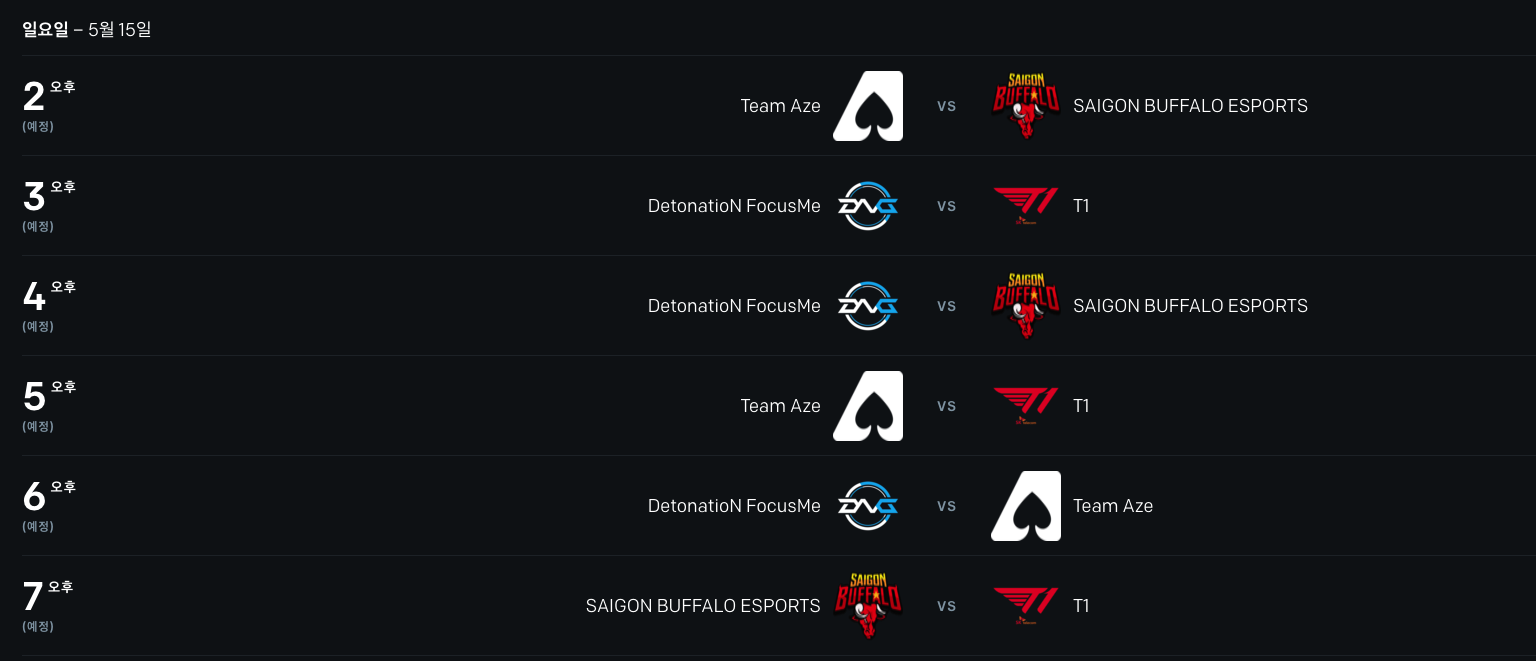Viewport: 1536px width, 661px height.
Task: Open Team Aze name in 2 PM match
Action: pos(780,106)
